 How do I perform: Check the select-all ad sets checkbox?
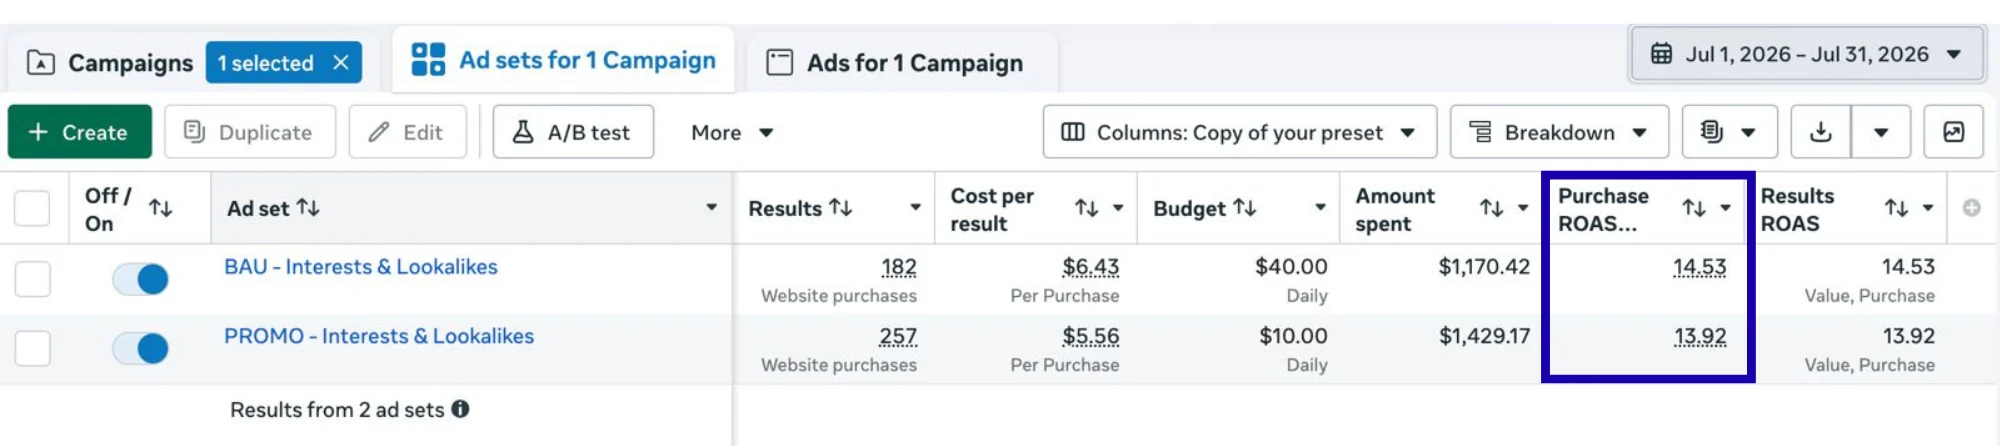(x=32, y=208)
